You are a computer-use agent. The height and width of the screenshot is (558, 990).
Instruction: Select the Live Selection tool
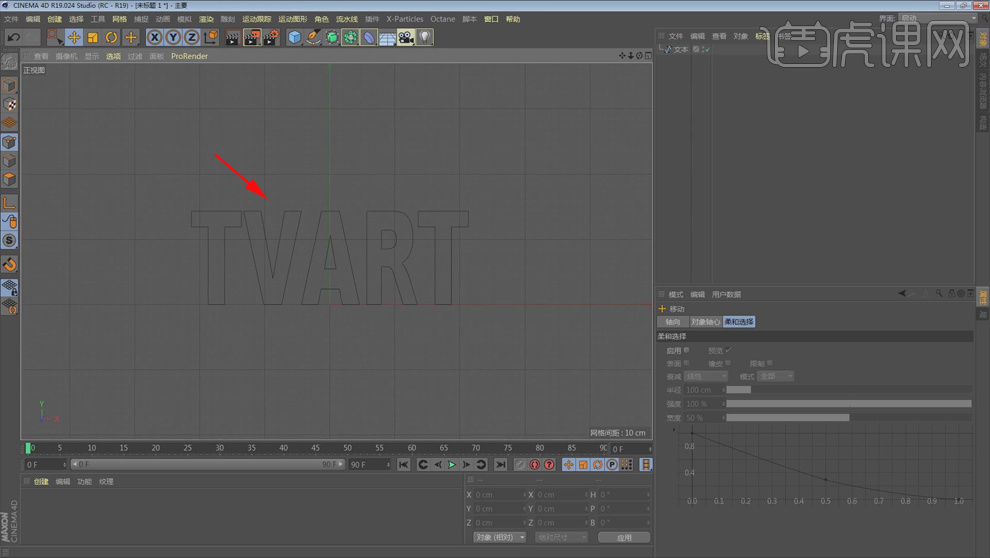coord(55,38)
